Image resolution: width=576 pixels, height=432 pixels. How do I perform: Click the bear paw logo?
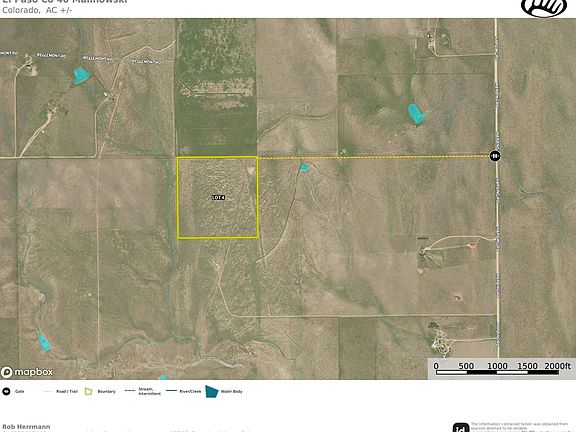click(544, 8)
